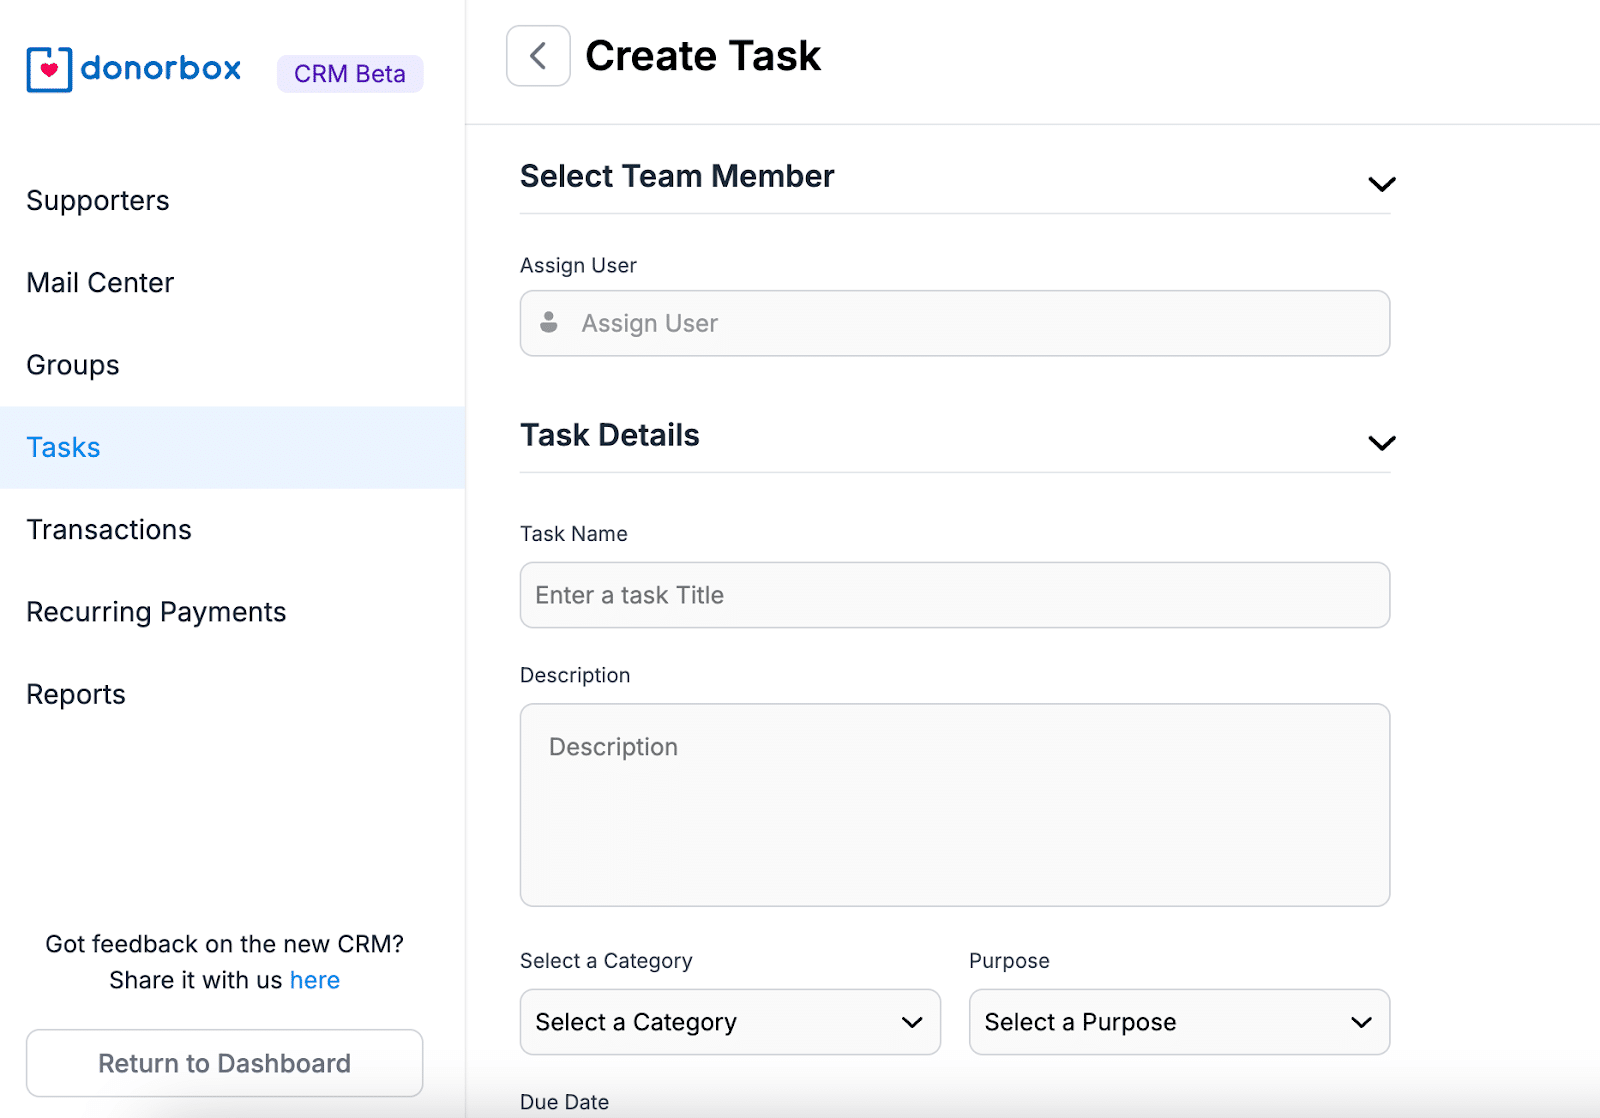
Task: Click the CRM Beta badge
Action: (350, 74)
